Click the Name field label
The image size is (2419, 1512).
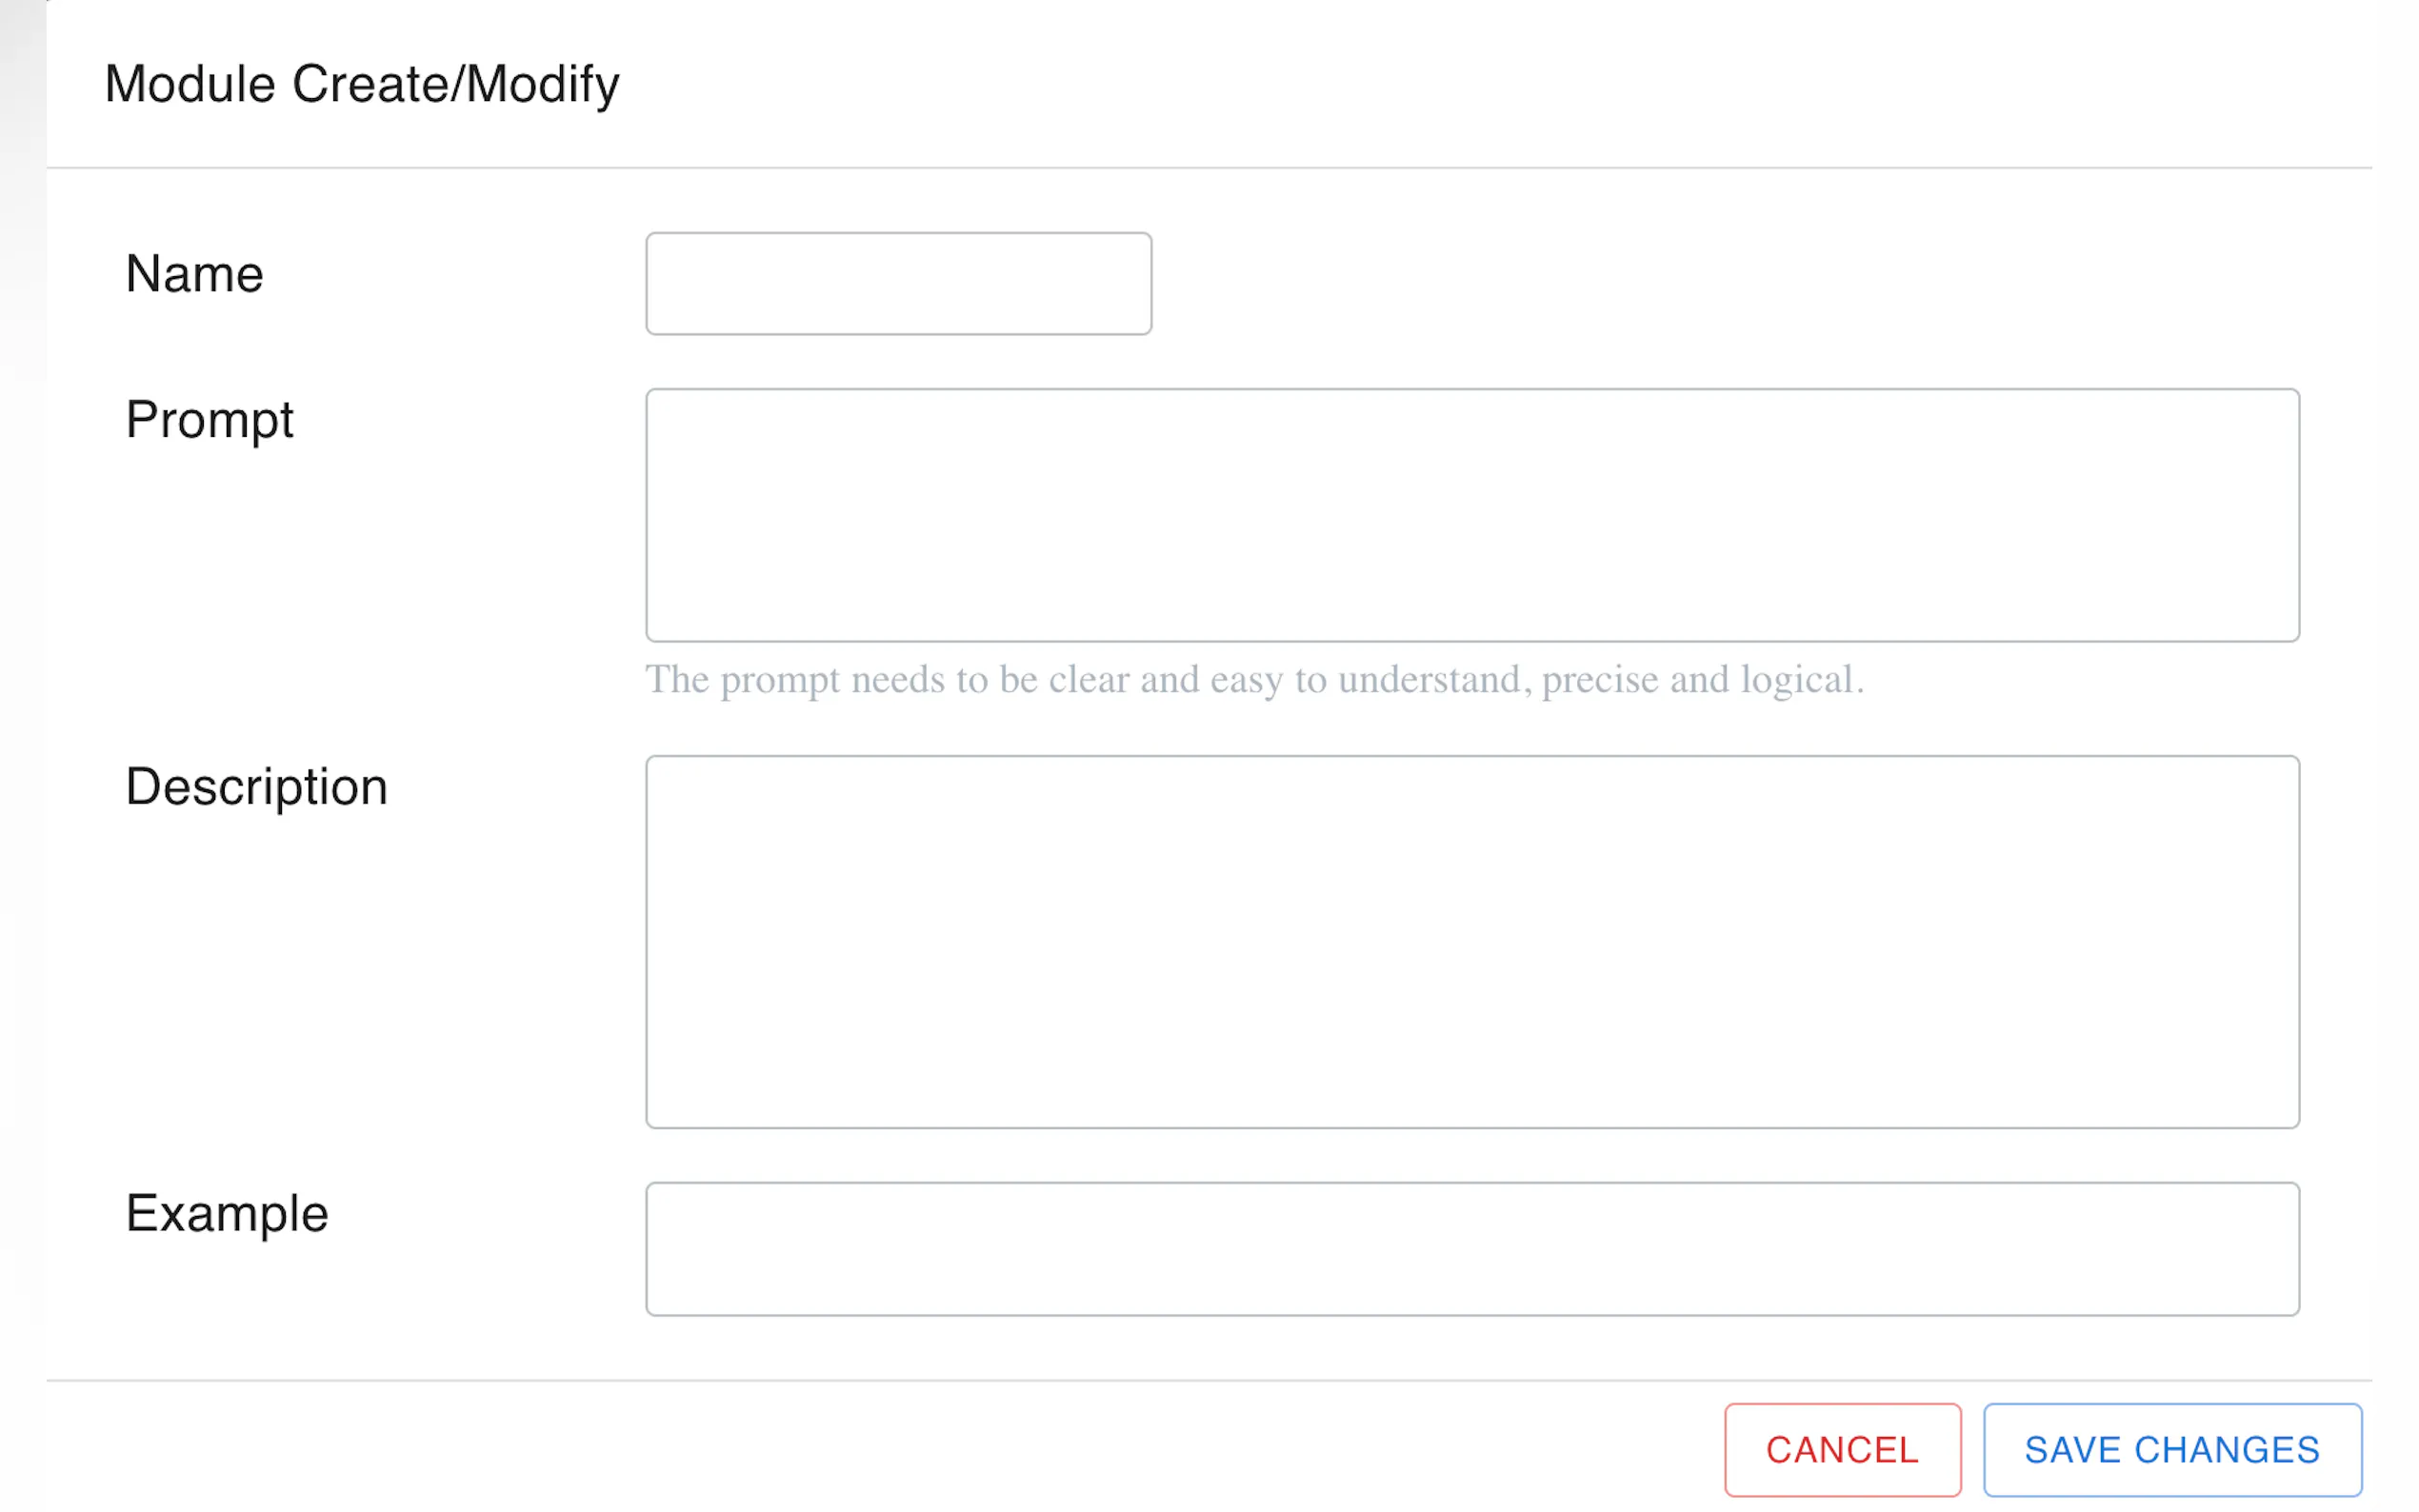(194, 274)
